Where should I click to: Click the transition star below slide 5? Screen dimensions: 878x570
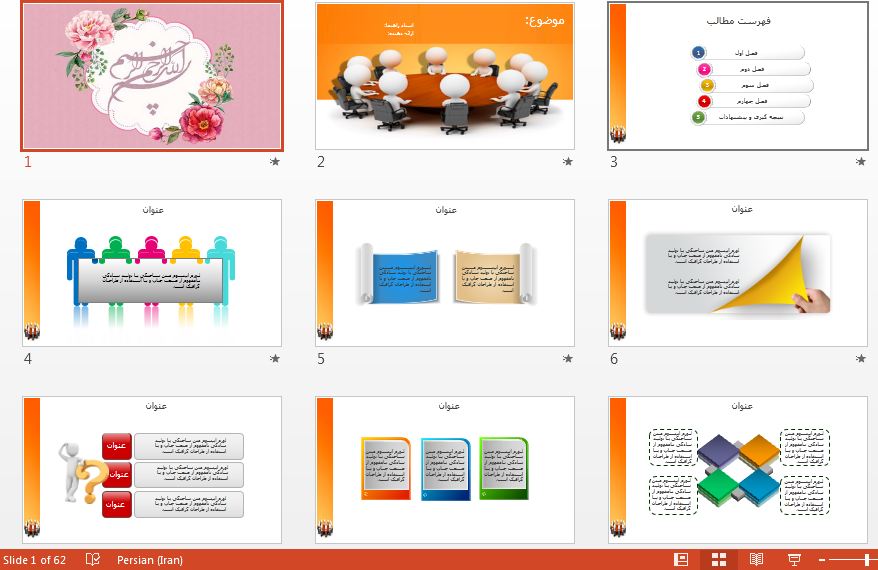pos(568,358)
